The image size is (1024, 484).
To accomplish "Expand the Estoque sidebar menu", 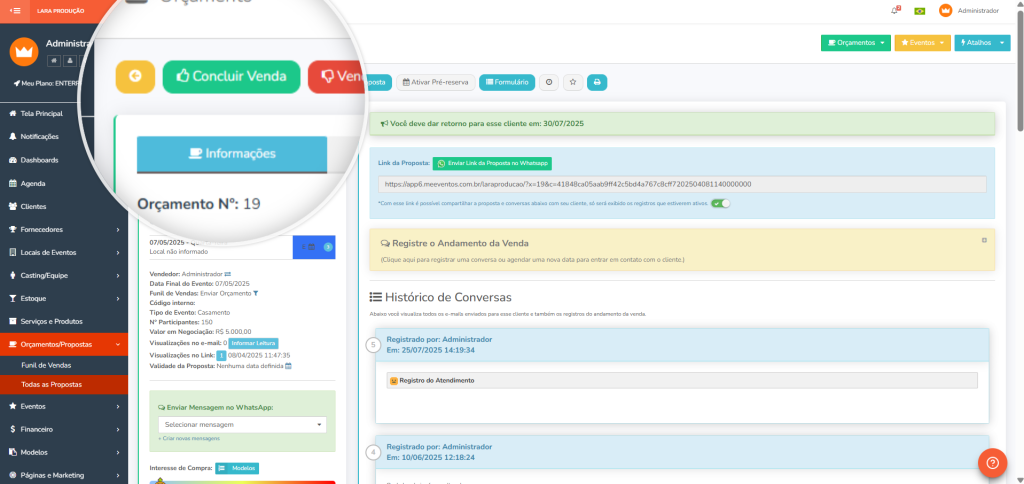I will tap(64, 298).
